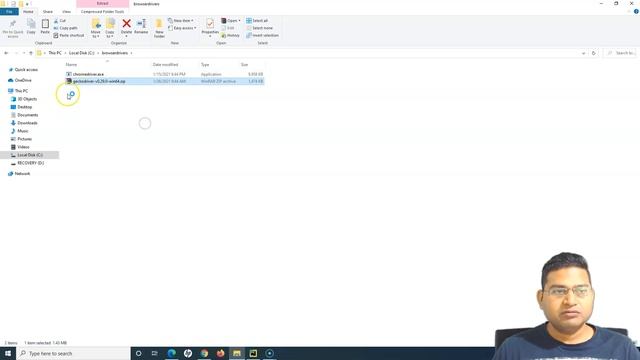640x360 pixels.
Task: Click the Cut command
Action: tap(60, 20)
